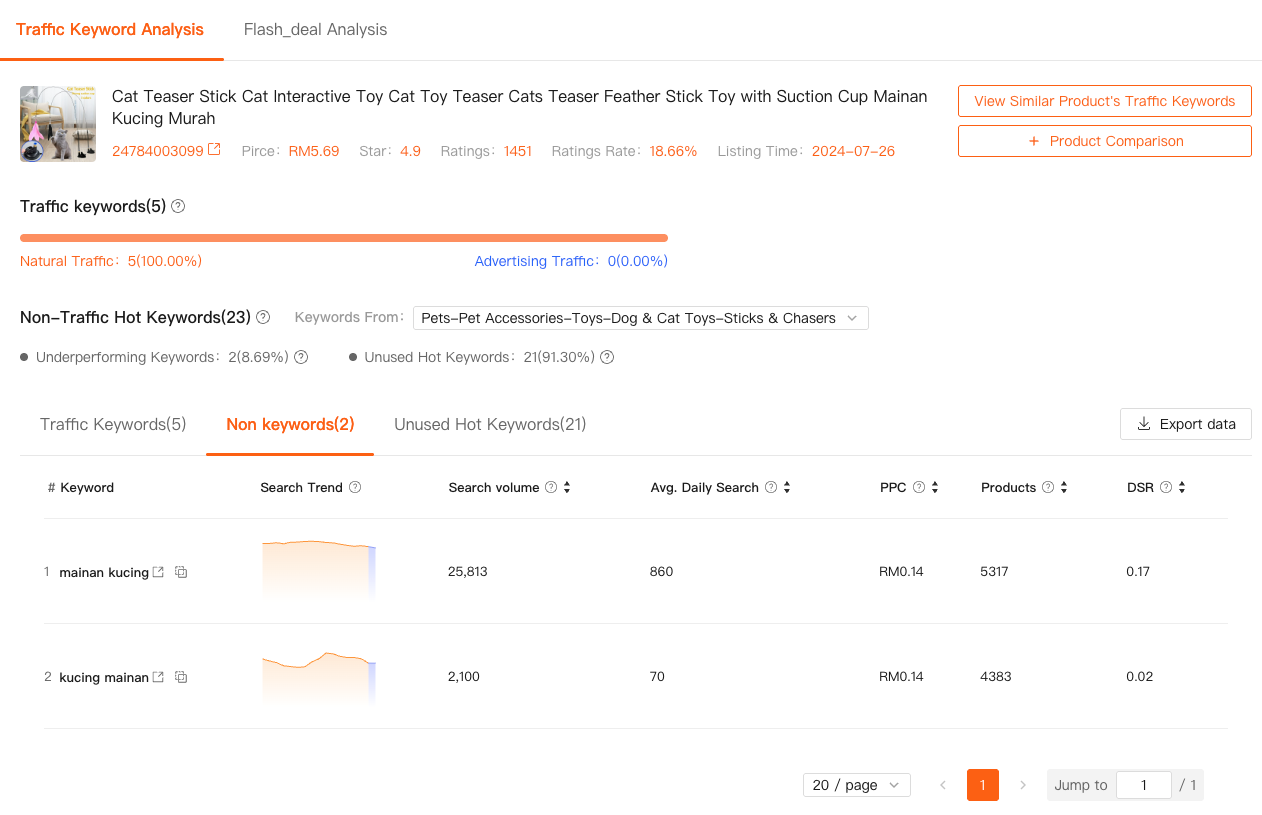The height and width of the screenshot is (815, 1262).
Task: Copy the 'kucing mainan' keyword
Action: click(181, 677)
